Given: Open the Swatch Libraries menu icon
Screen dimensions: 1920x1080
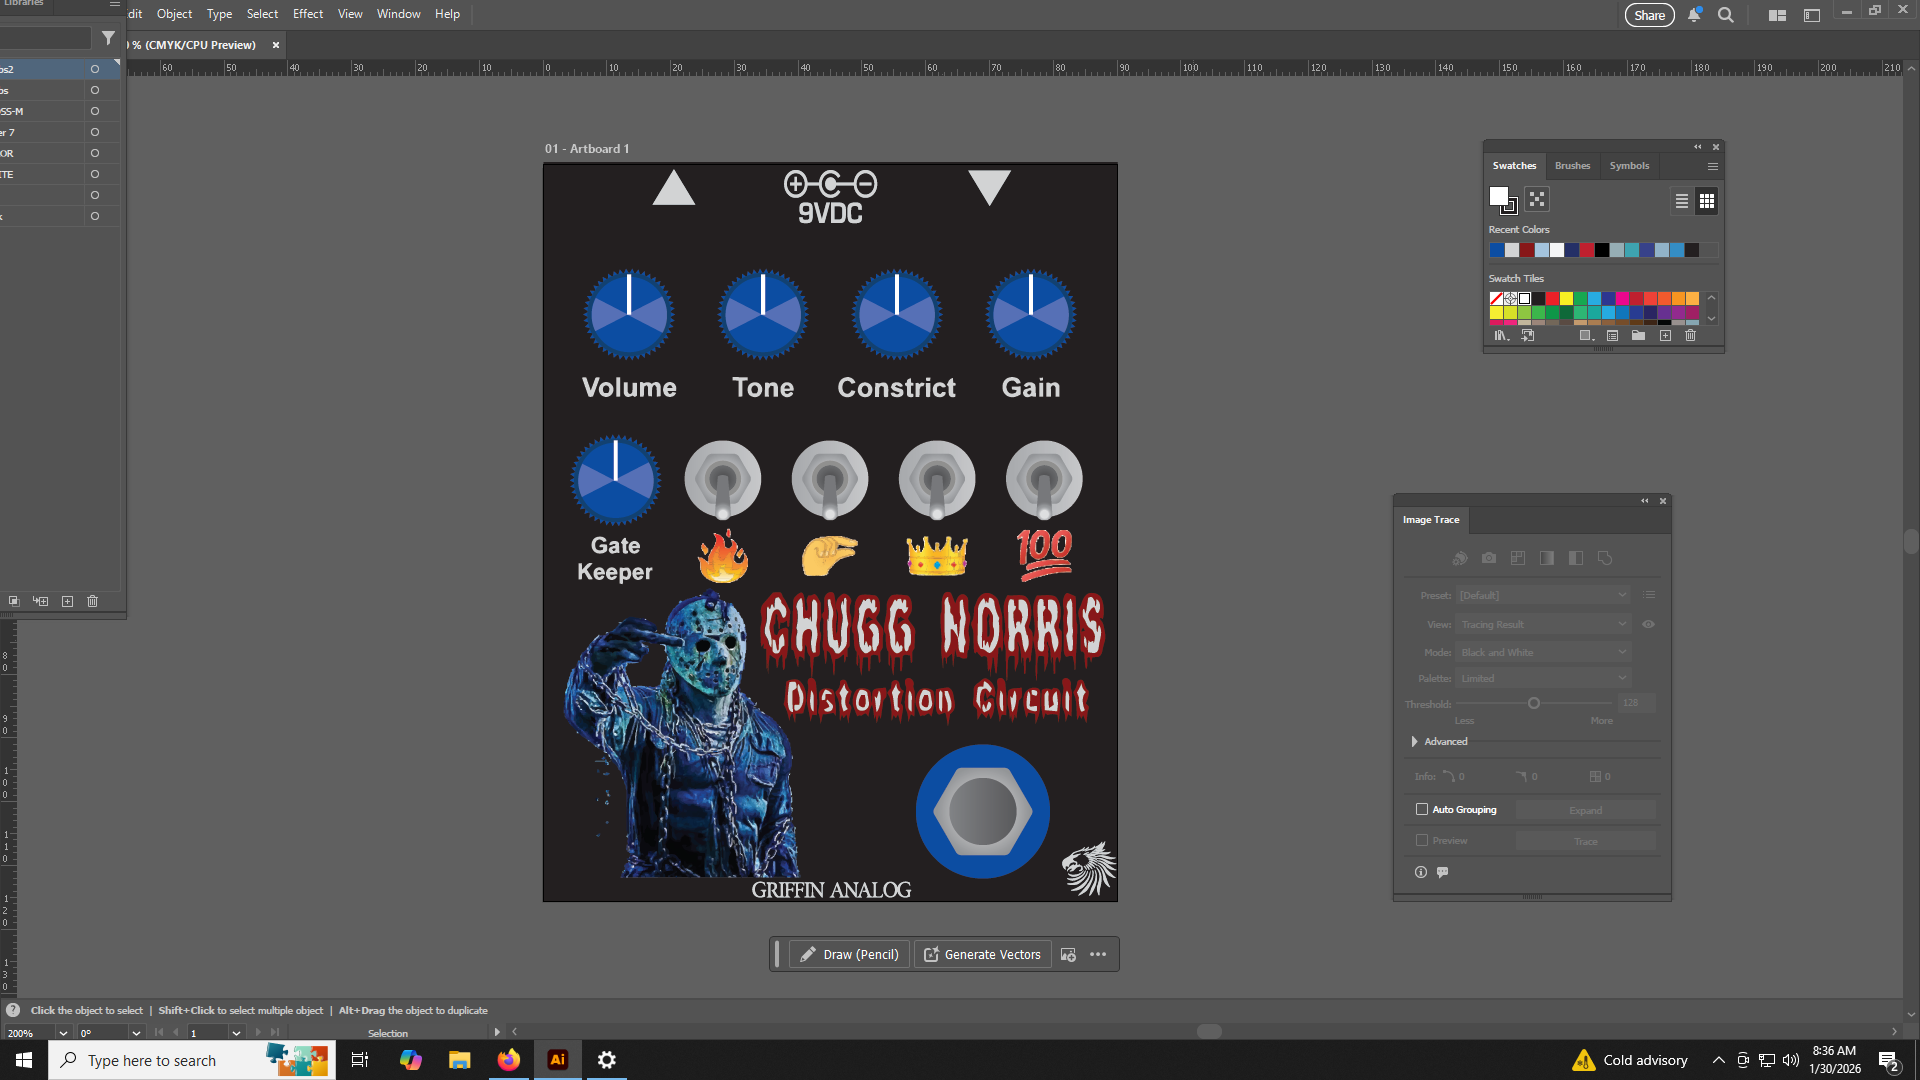Looking at the screenshot, I should point(1500,336).
